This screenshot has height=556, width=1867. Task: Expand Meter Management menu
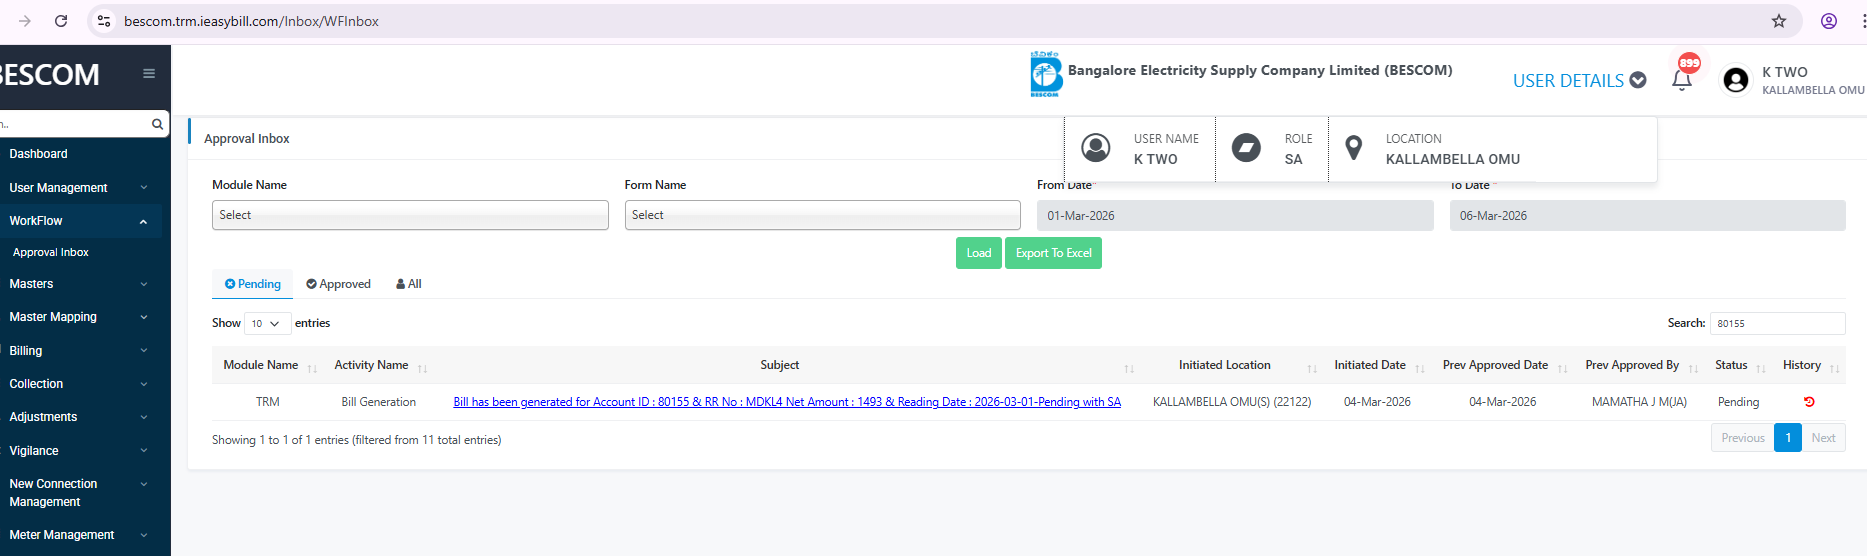coord(81,535)
